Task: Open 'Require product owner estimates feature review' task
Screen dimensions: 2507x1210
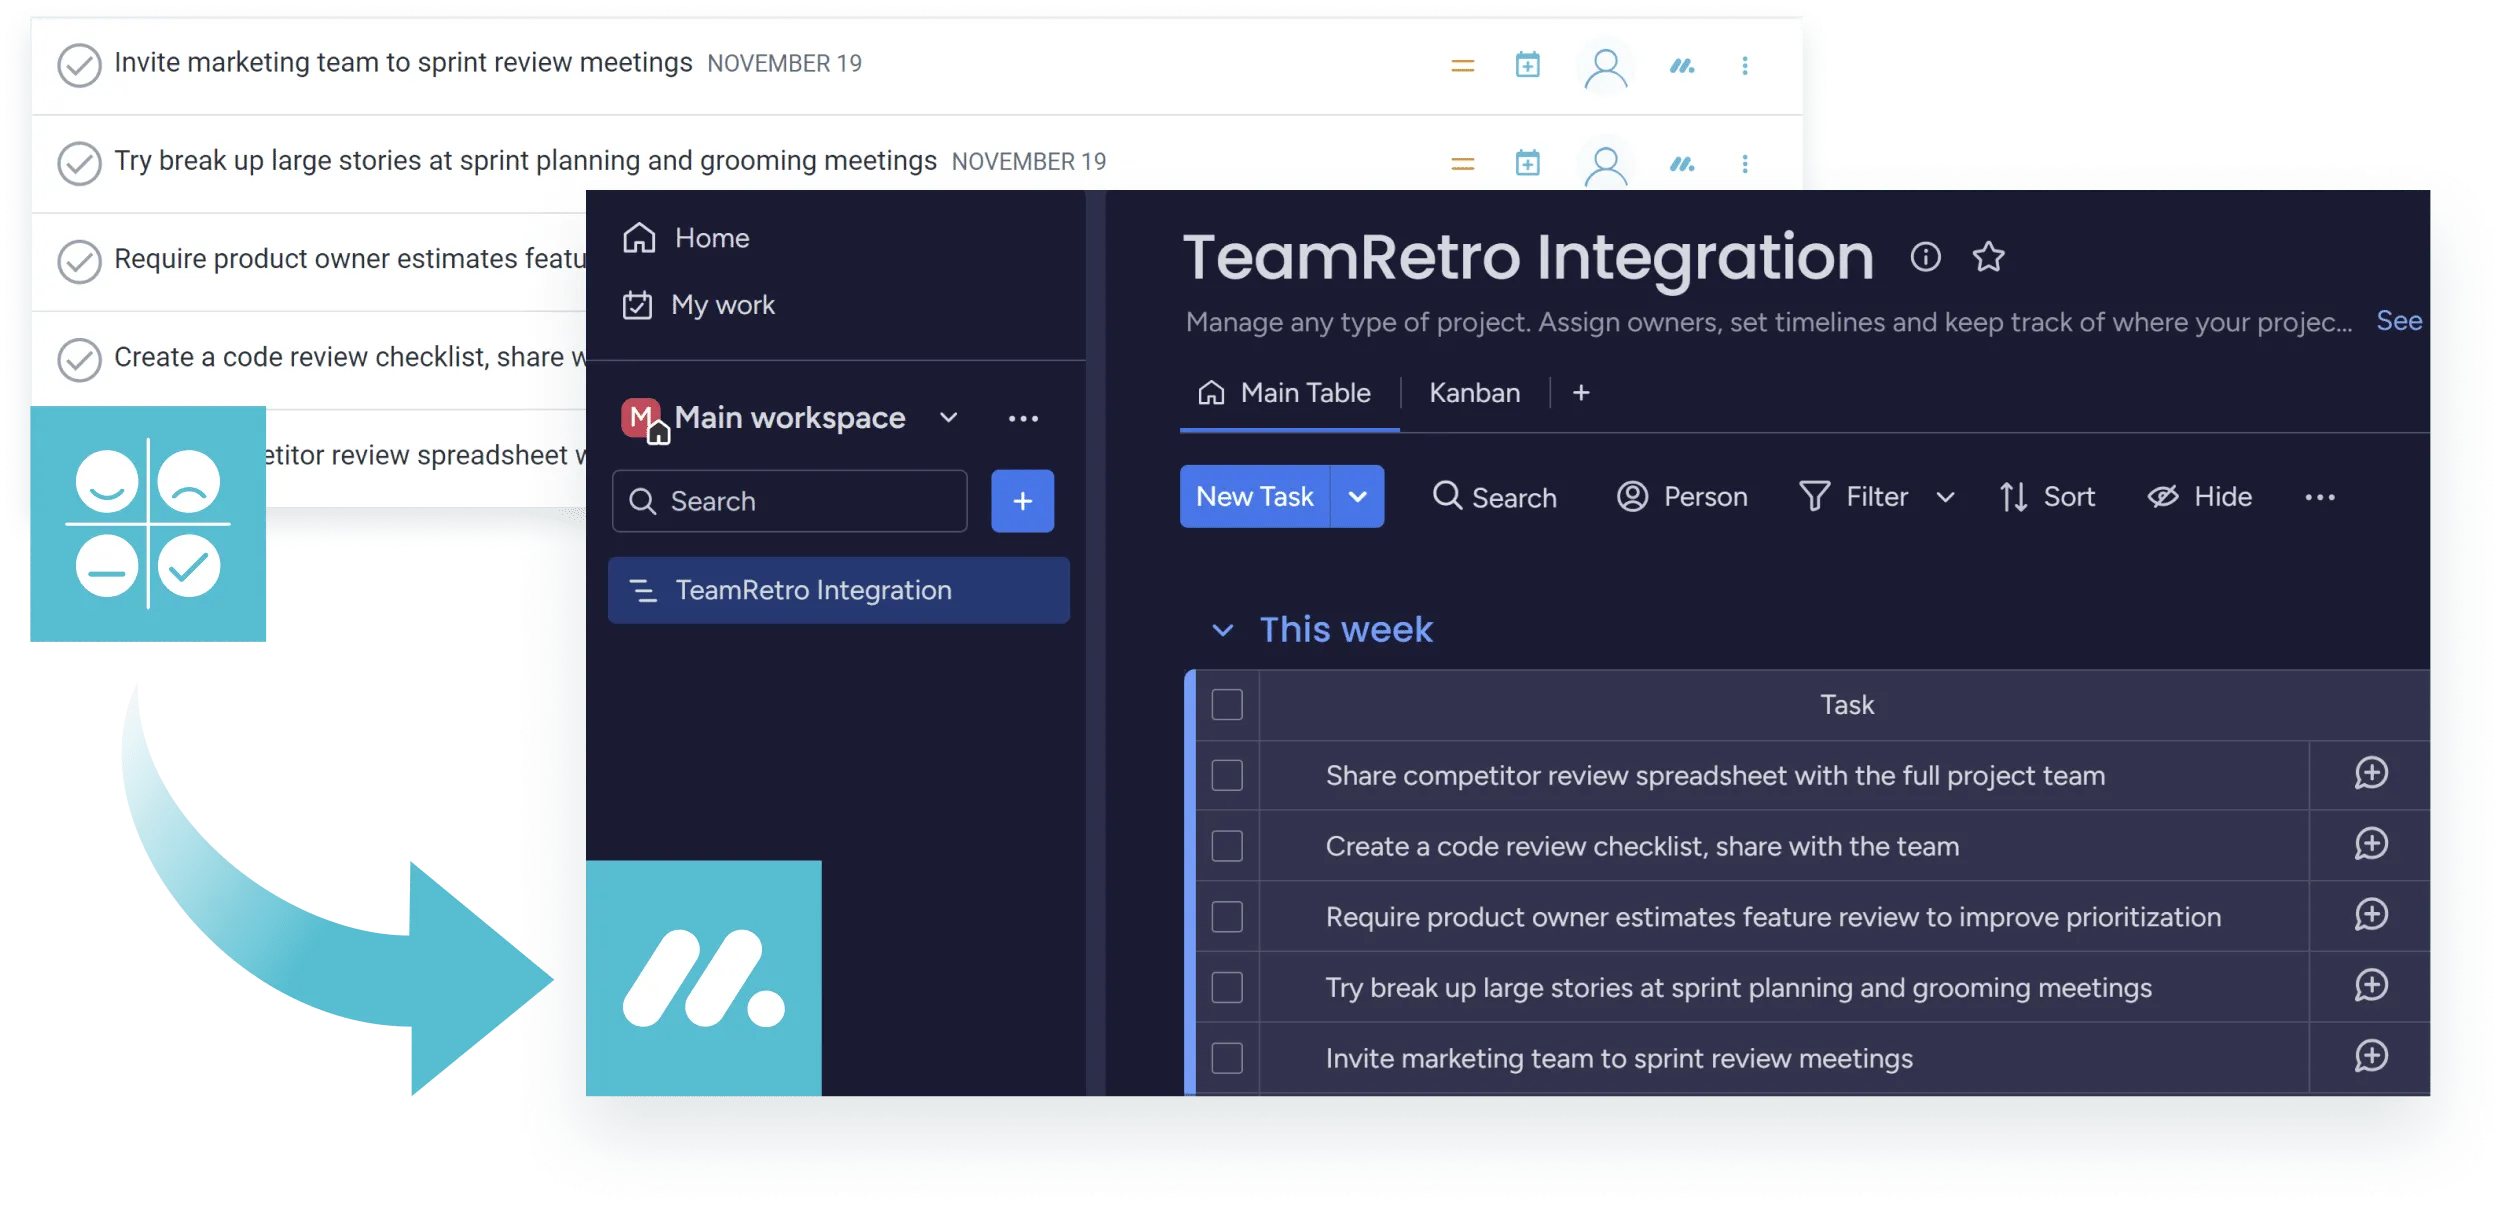Action: (1773, 917)
